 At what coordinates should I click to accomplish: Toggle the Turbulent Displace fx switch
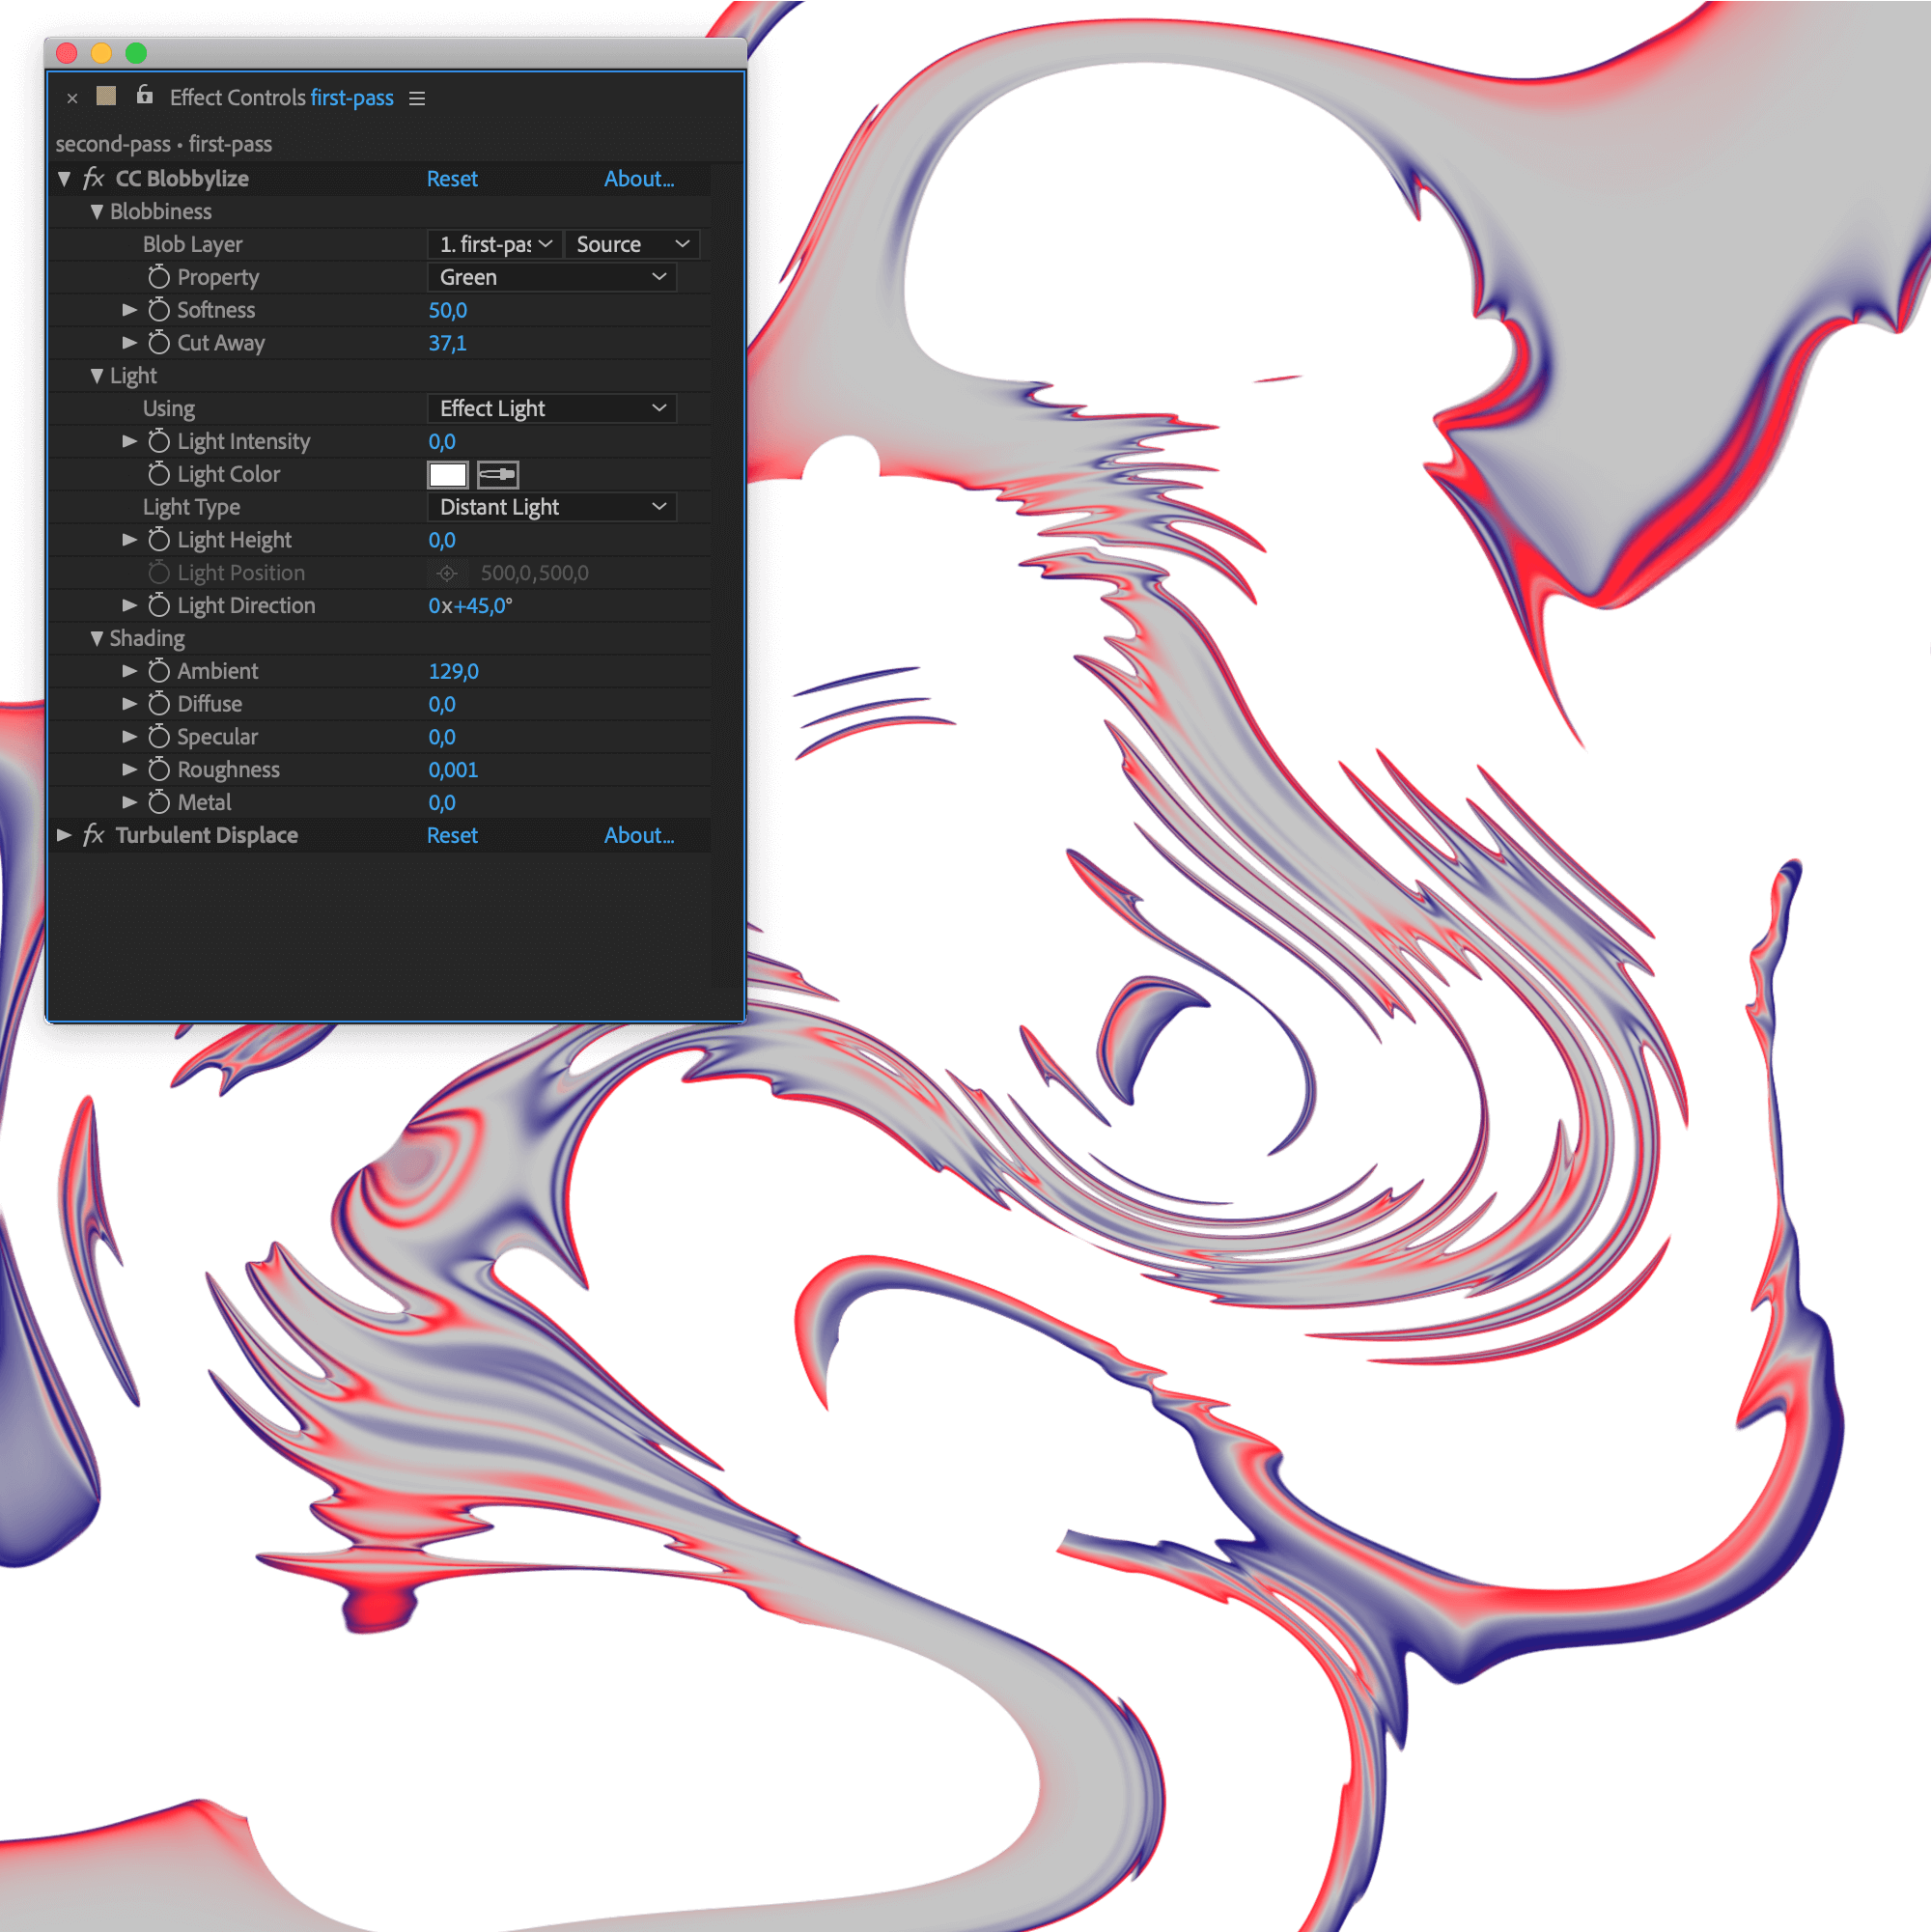coord(94,835)
